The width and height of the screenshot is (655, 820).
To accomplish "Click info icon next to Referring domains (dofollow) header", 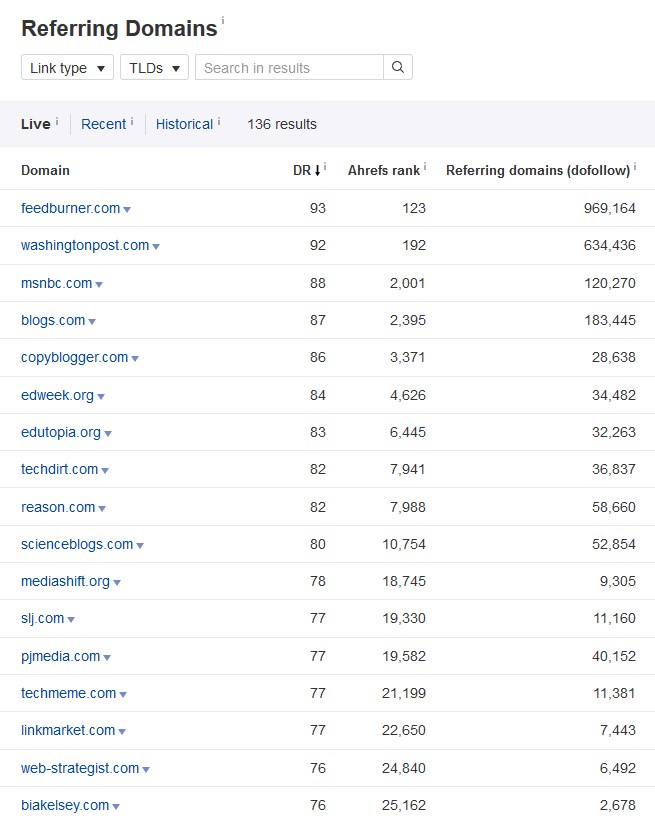I will pyautogui.click(x=635, y=167).
